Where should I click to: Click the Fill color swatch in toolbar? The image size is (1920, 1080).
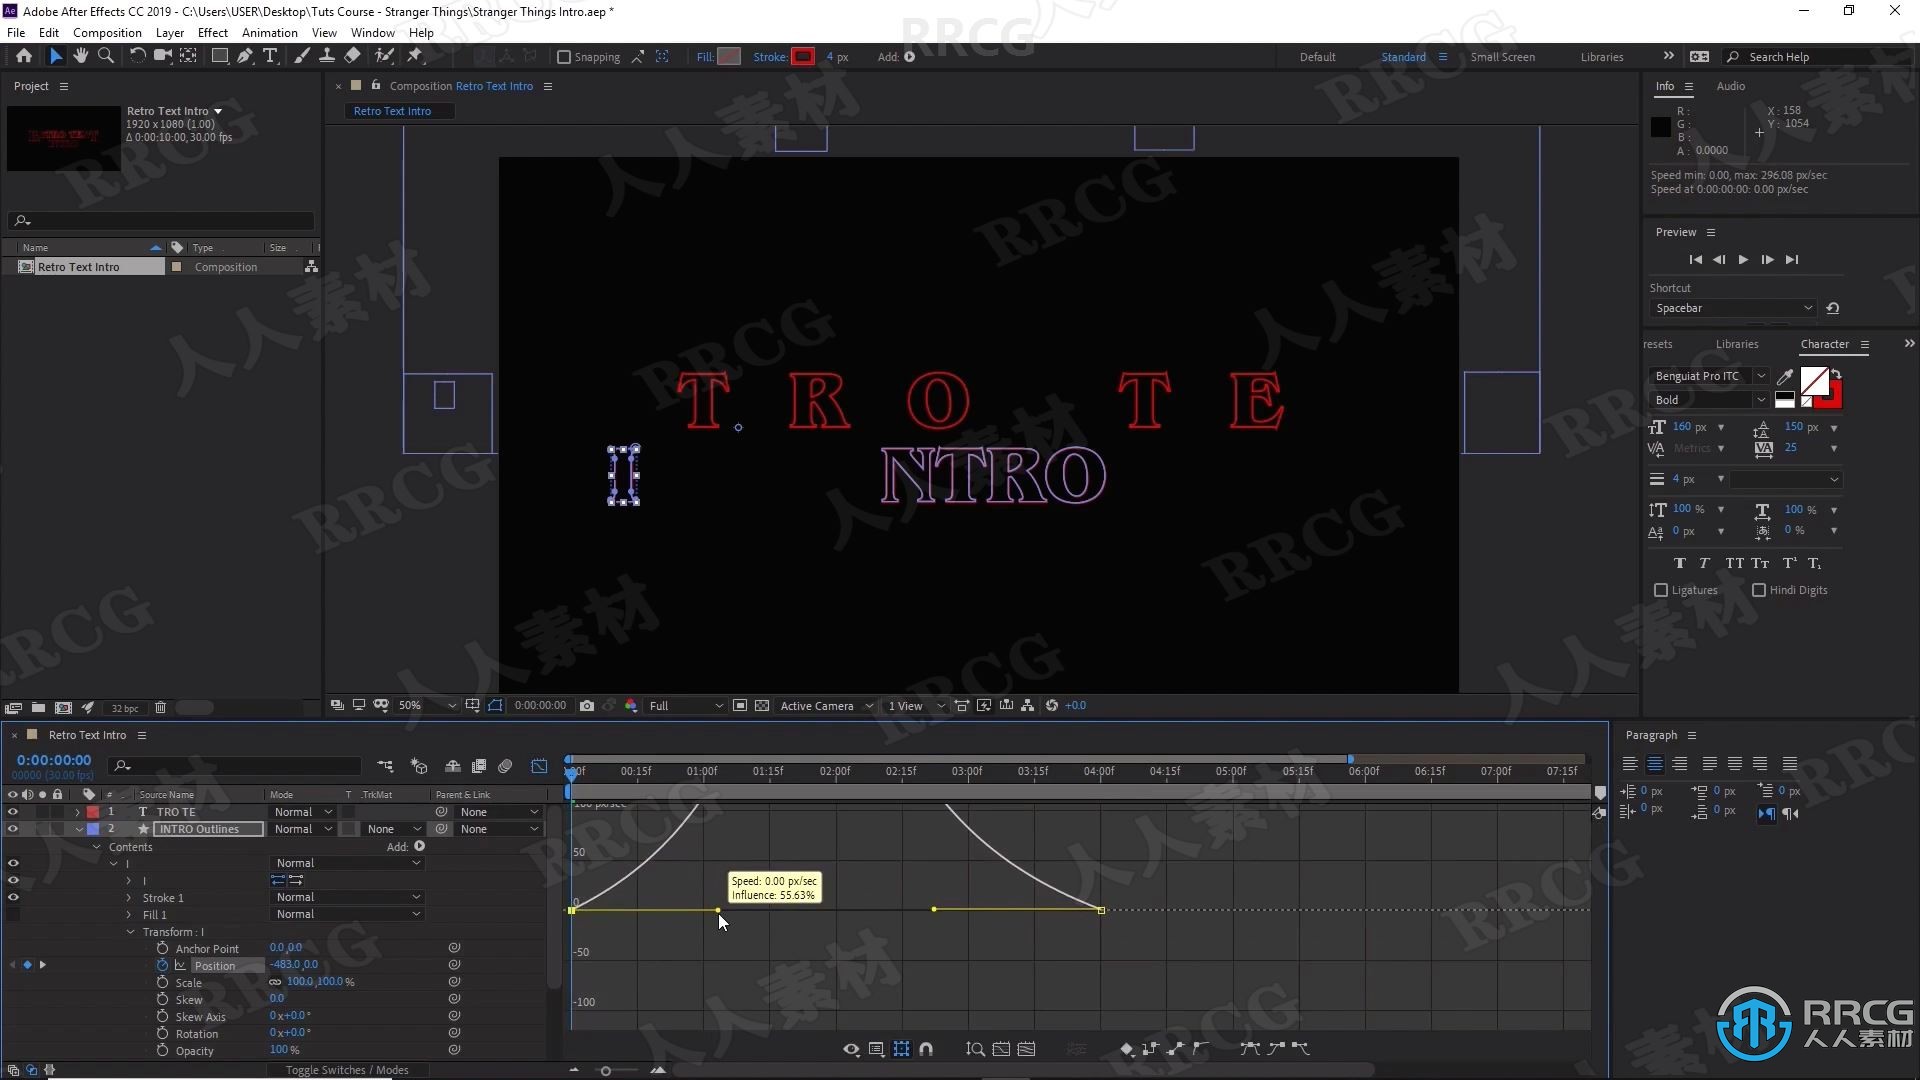[x=729, y=57]
